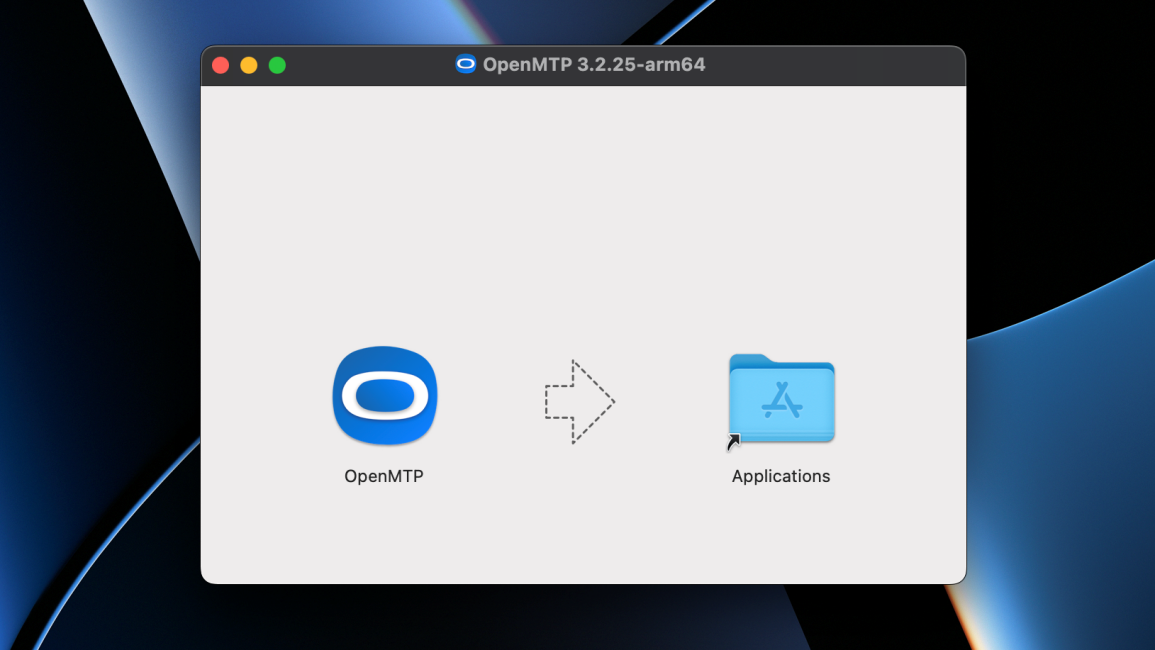Click the blue folder tab of Applications
1155x650 pixels.
click(748, 359)
